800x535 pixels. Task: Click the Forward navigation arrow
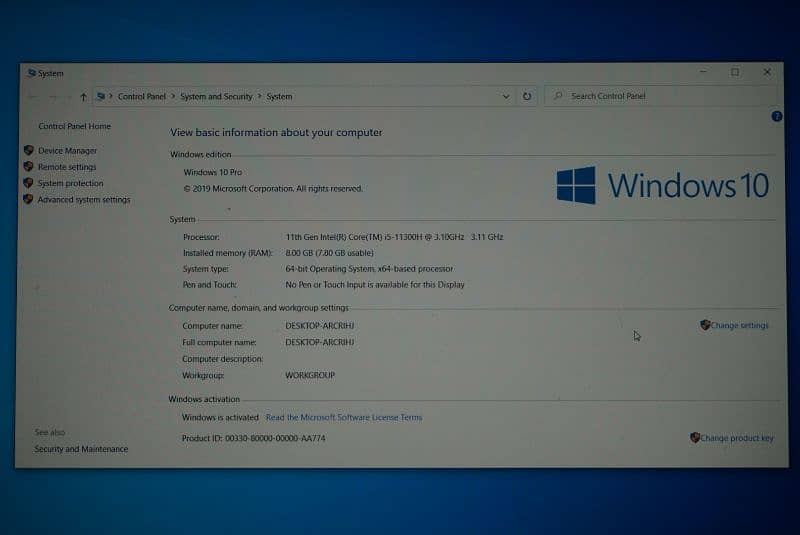point(53,96)
